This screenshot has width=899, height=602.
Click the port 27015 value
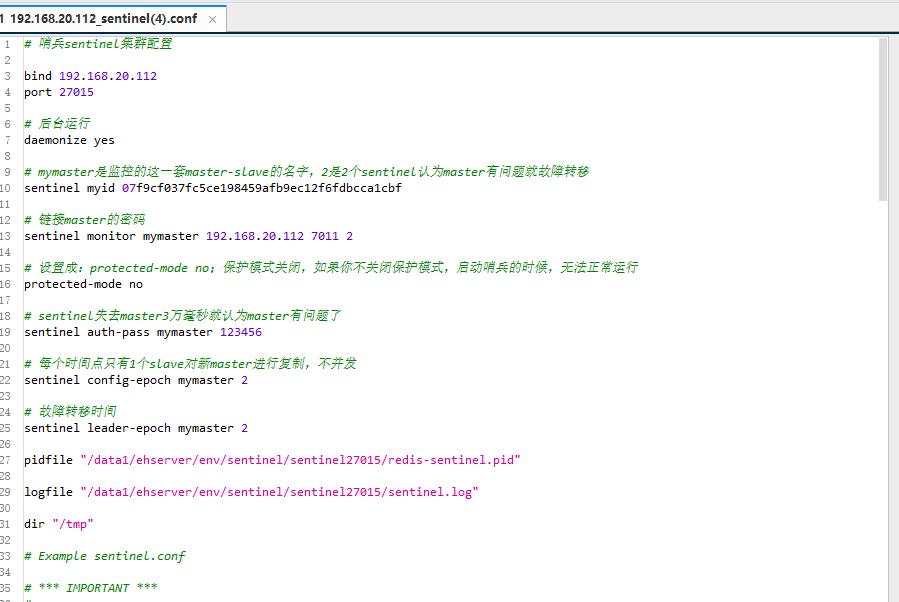coord(76,91)
